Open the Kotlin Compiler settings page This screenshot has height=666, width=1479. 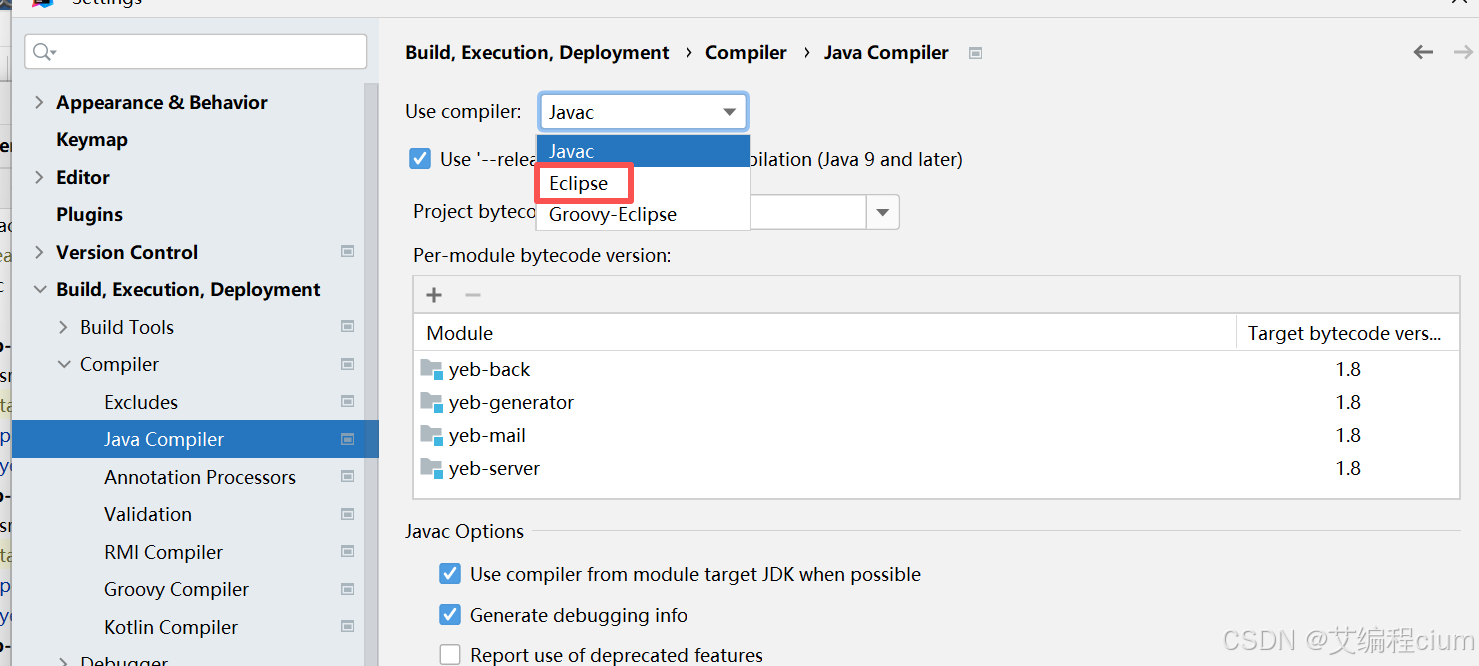point(170,627)
